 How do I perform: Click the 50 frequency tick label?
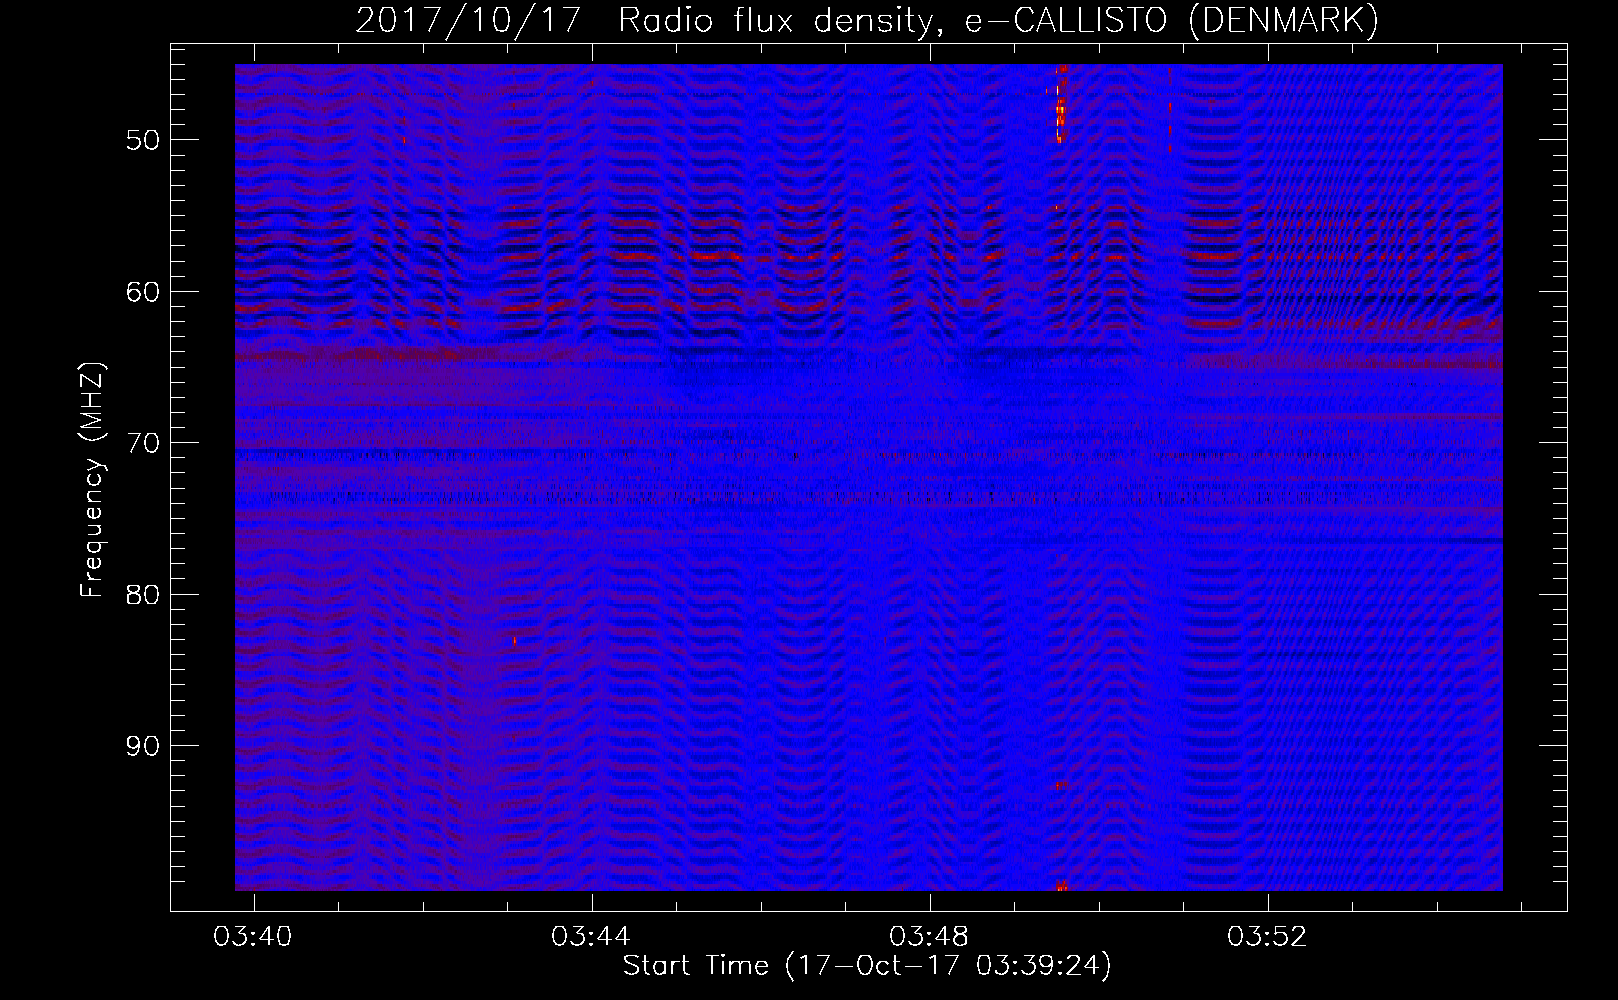143,140
